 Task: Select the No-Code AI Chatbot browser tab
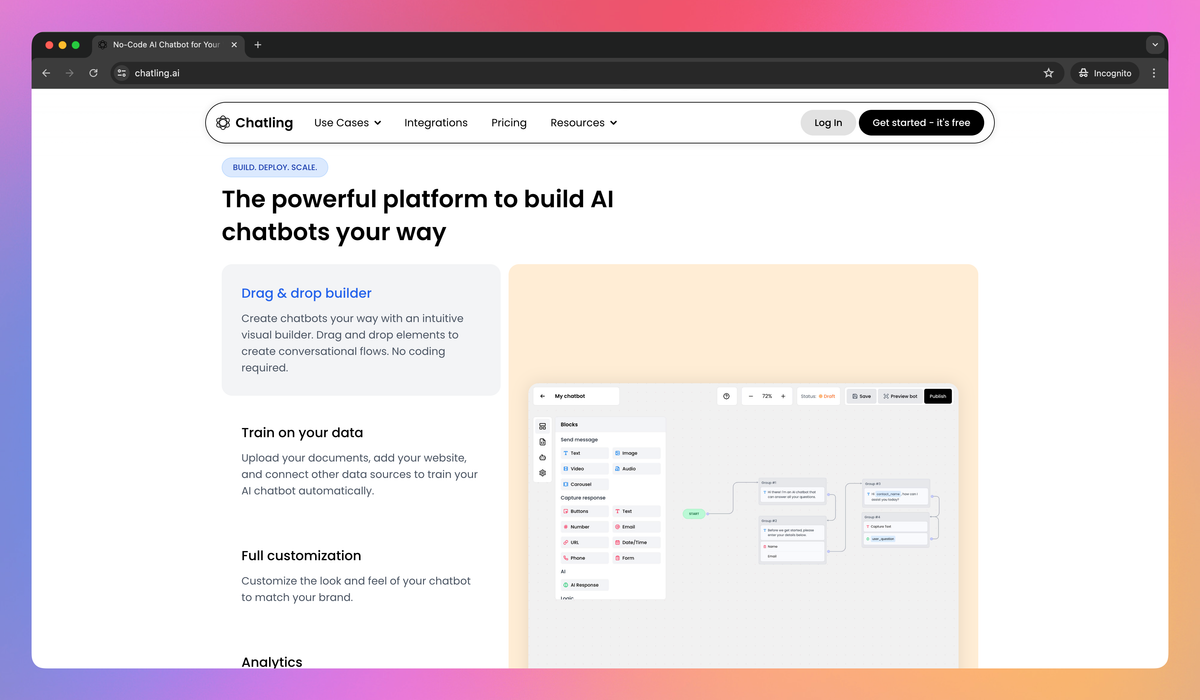tap(168, 45)
